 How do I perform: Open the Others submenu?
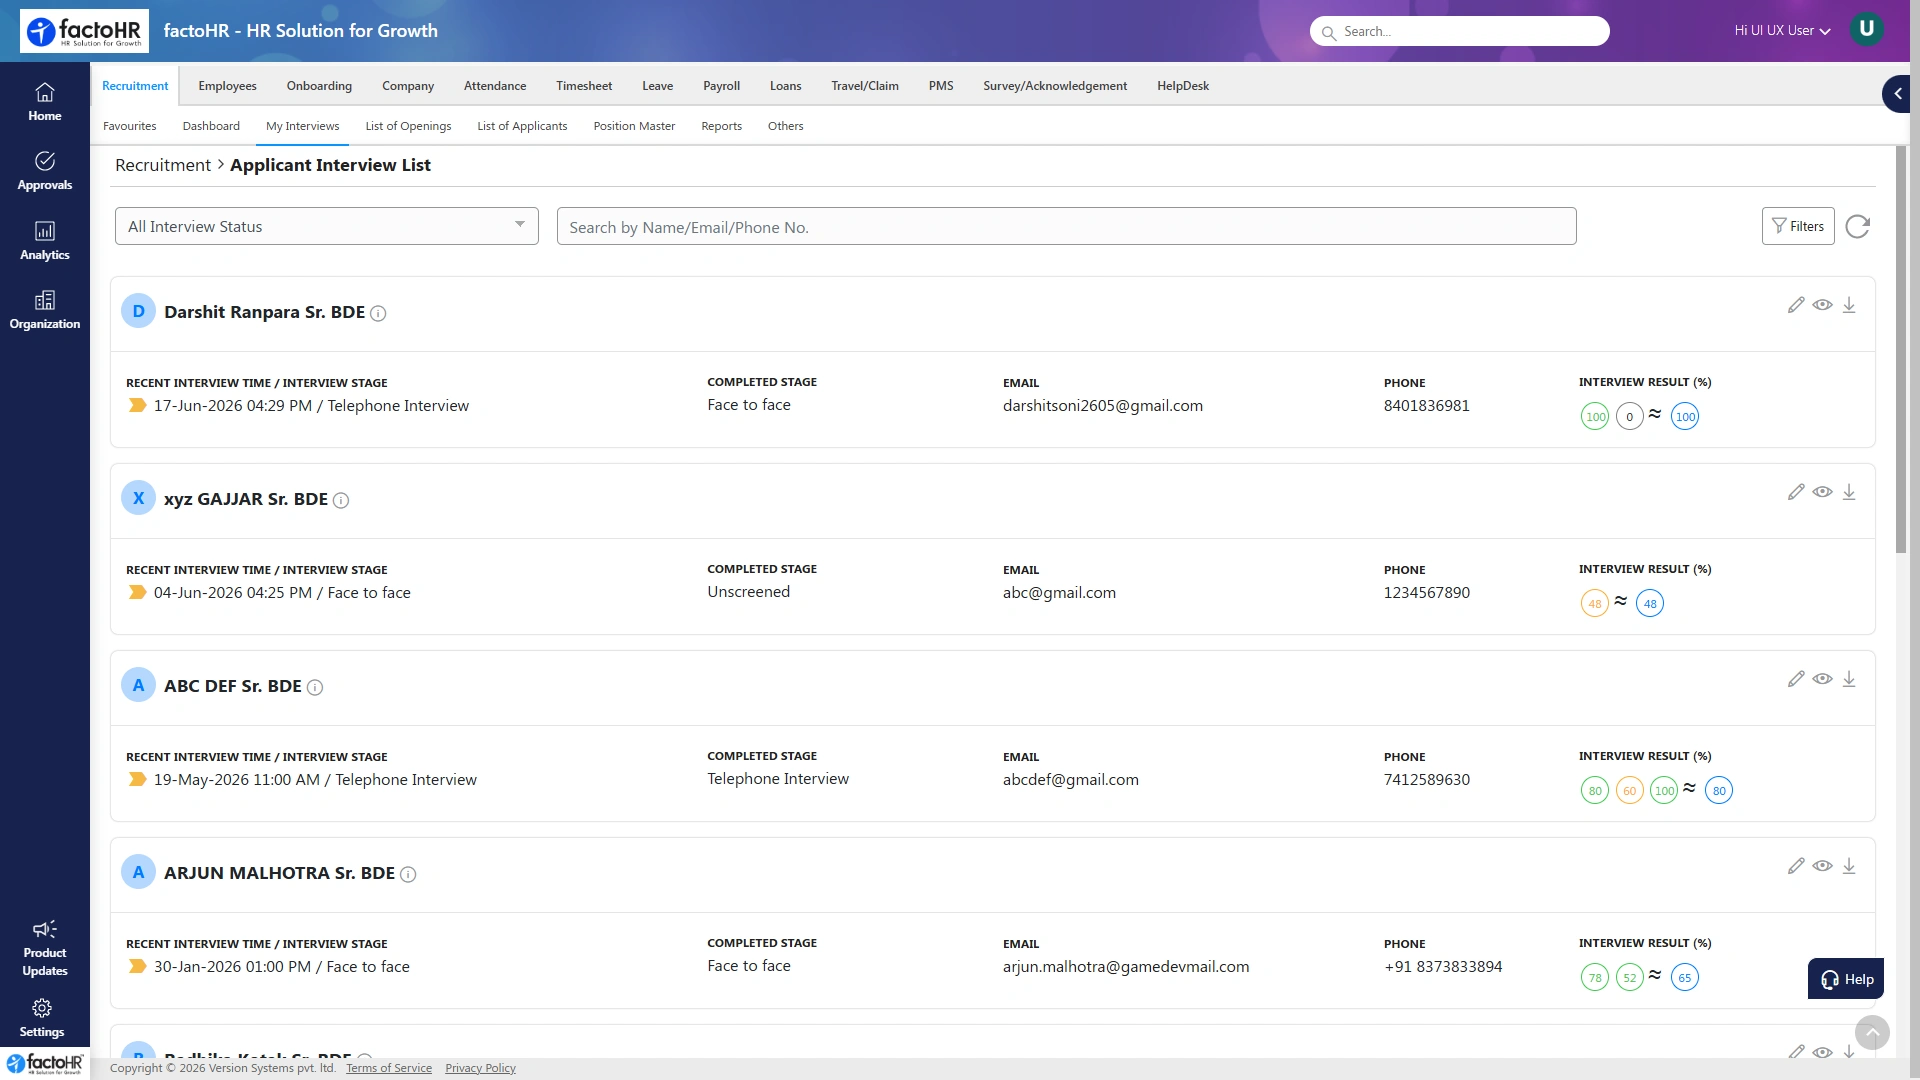point(785,126)
